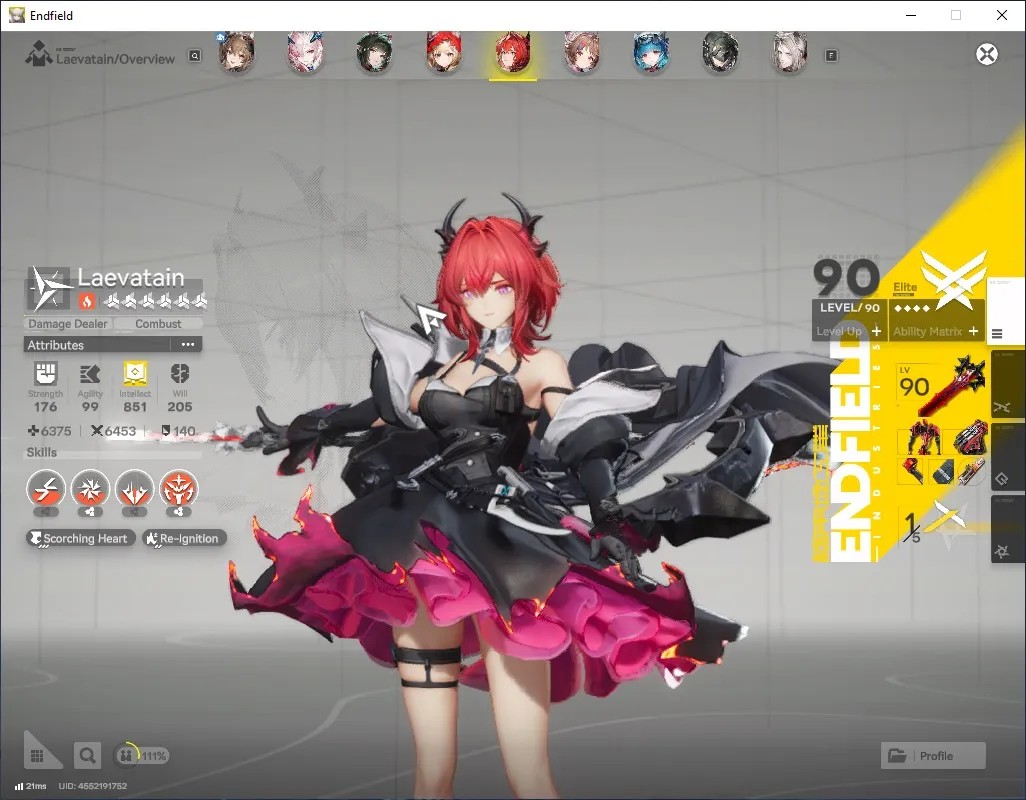Open Ability Matrix with the plus button
The width and height of the screenshot is (1026, 800).
pos(974,332)
